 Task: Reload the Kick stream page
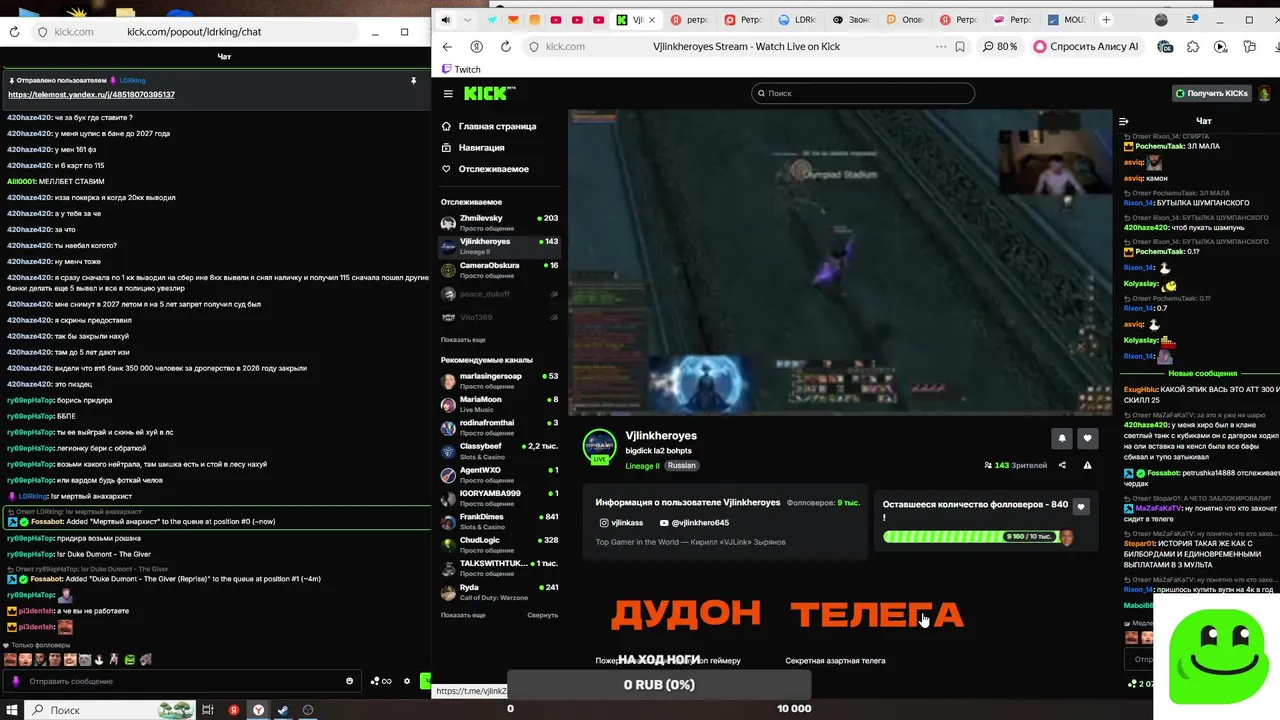pyautogui.click(x=505, y=46)
